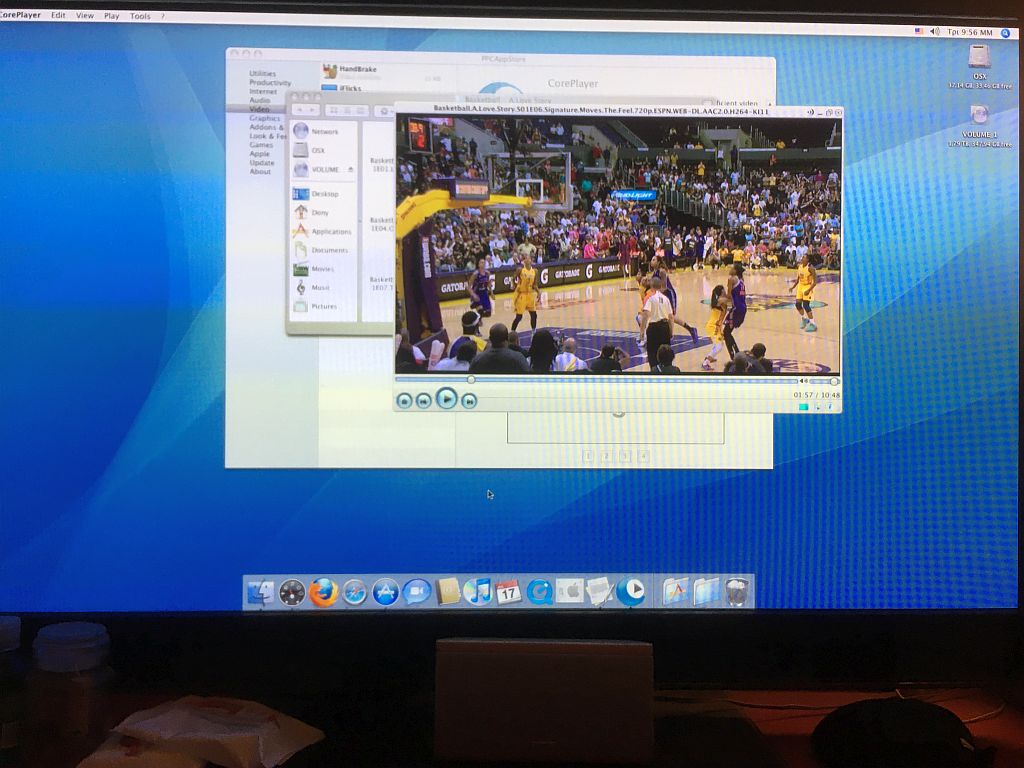This screenshot has height=768, width=1024.
Task: Open the VOLUME 1 disc on the desktop
Action: tap(979, 116)
